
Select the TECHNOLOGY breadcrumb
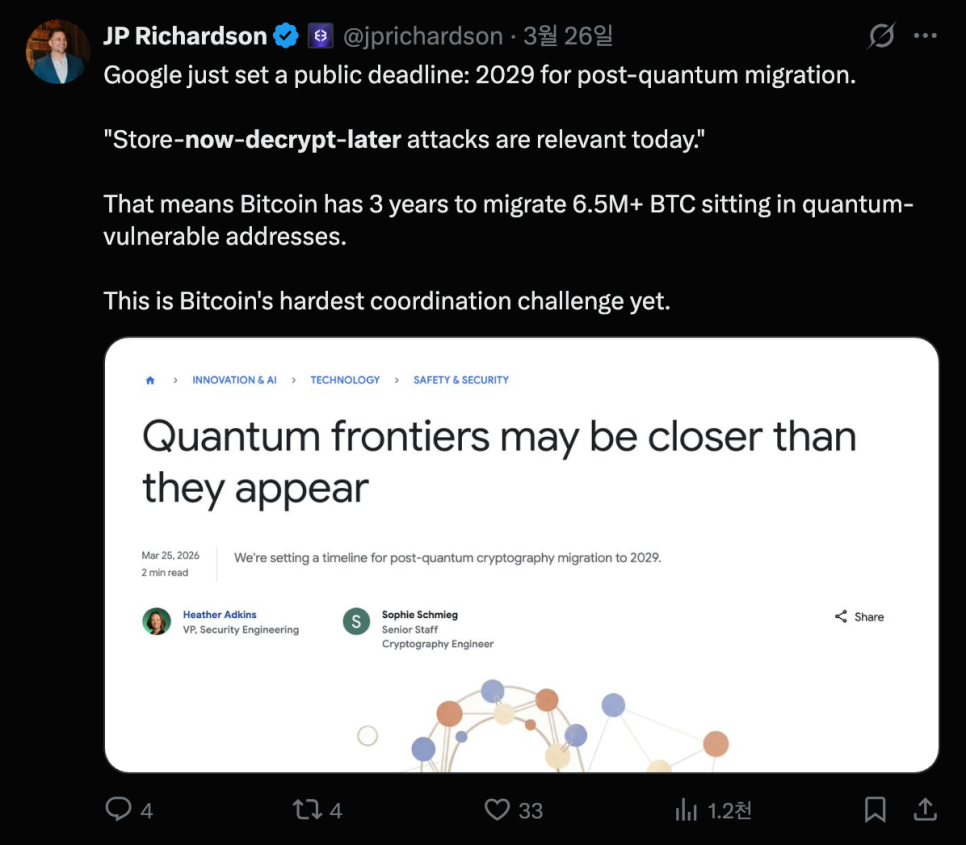[345, 380]
